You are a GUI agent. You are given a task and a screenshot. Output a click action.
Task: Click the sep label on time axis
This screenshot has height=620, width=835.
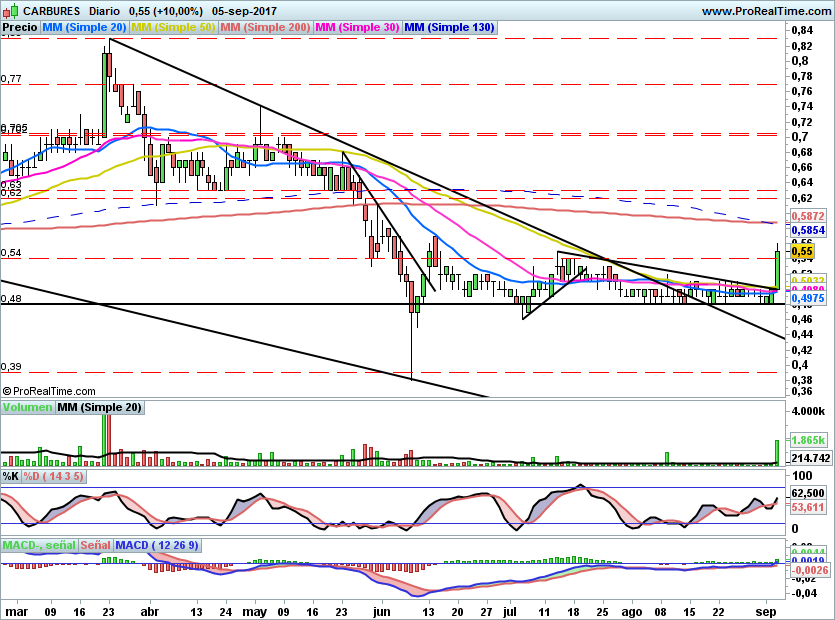(x=766, y=612)
